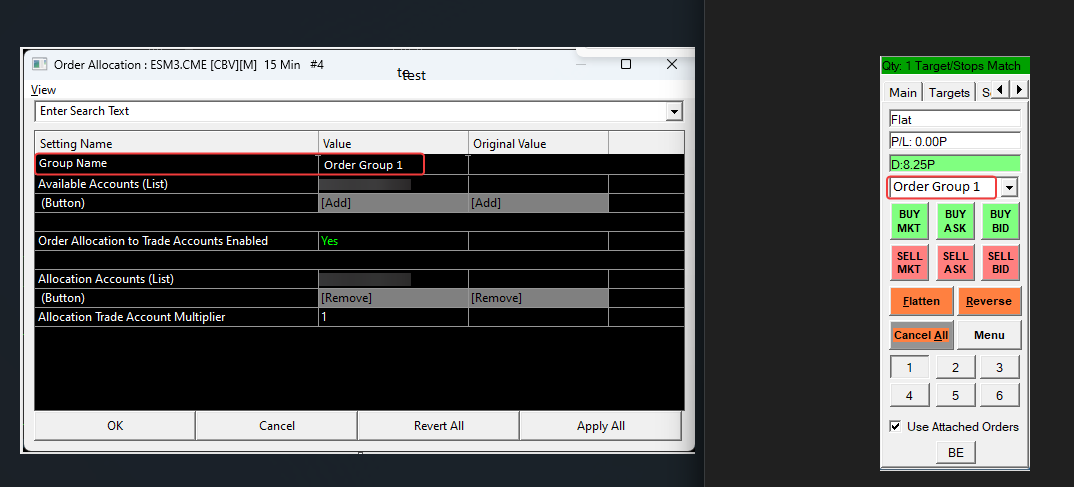Click the Flat position field
The height and width of the screenshot is (487, 1074).
pyautogui.click(x=955, y=119)
